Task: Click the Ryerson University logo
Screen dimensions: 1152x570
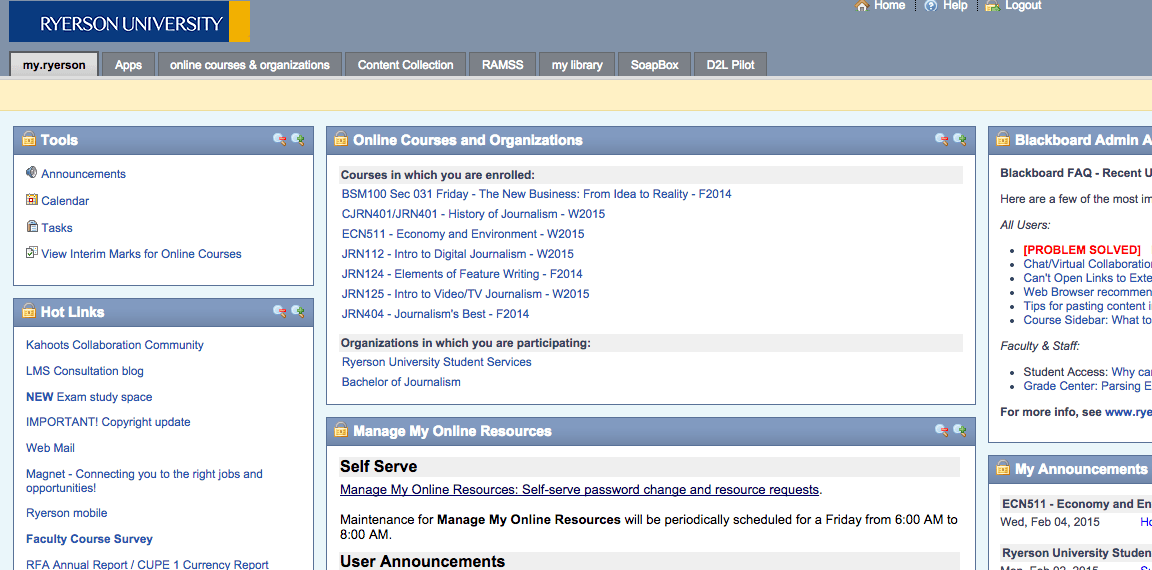Action: click(130, 23)
